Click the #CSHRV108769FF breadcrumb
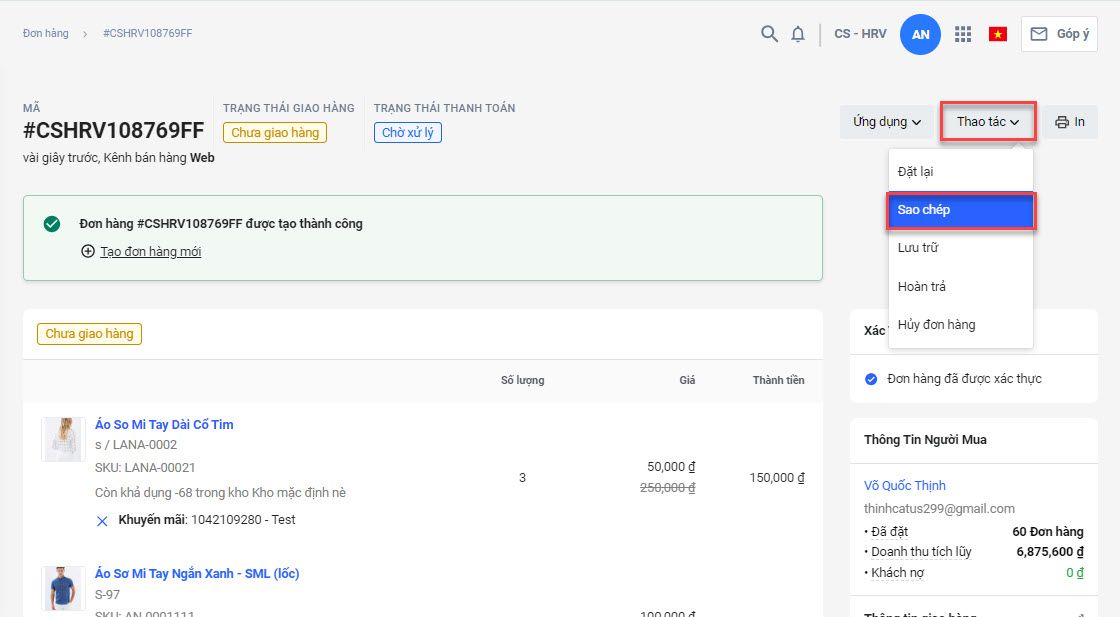Viewport: 1120px width, 617px height. click(x=148, y=33)
